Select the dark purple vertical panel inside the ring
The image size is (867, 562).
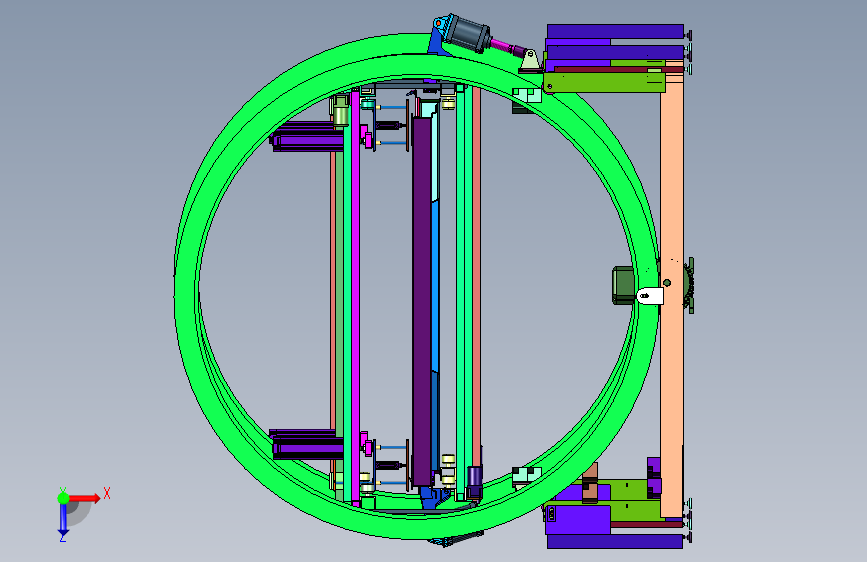(x=422, y=301)
